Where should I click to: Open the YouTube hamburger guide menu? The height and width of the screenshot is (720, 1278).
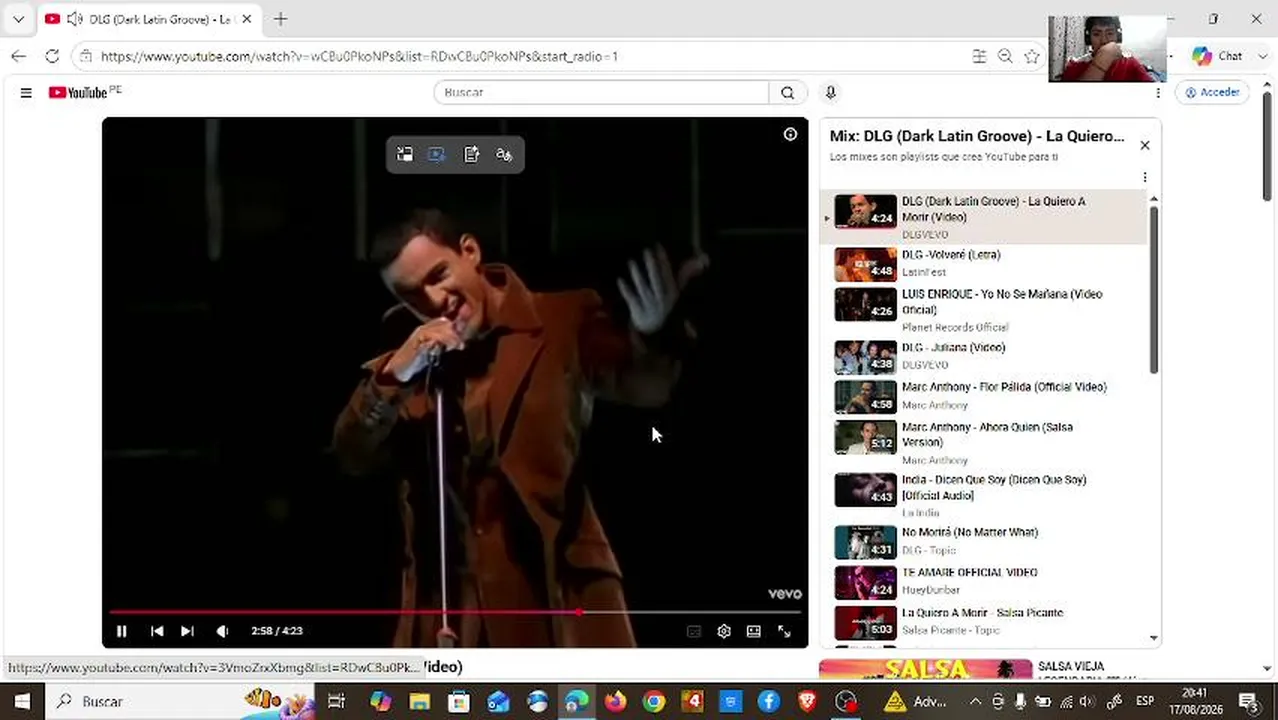point(26,92)
